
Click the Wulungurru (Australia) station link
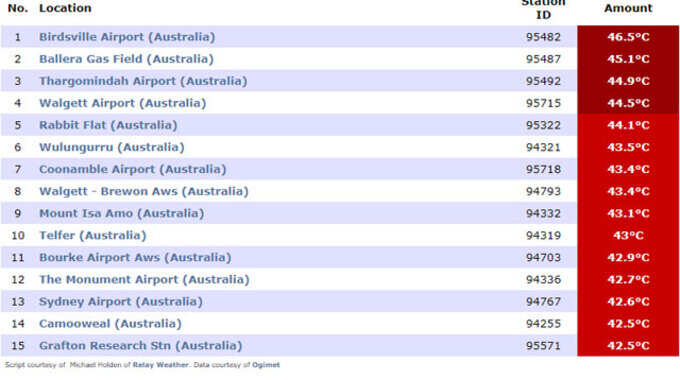click(111, 147)
